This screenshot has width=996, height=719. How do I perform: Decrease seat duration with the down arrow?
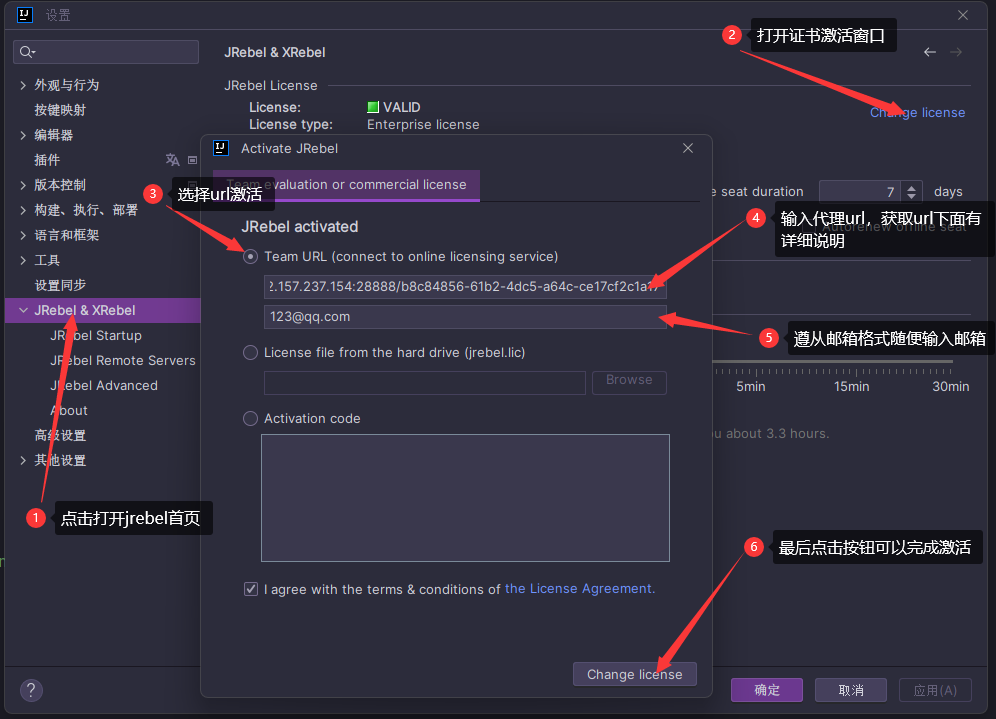click(x=912, y=196)
